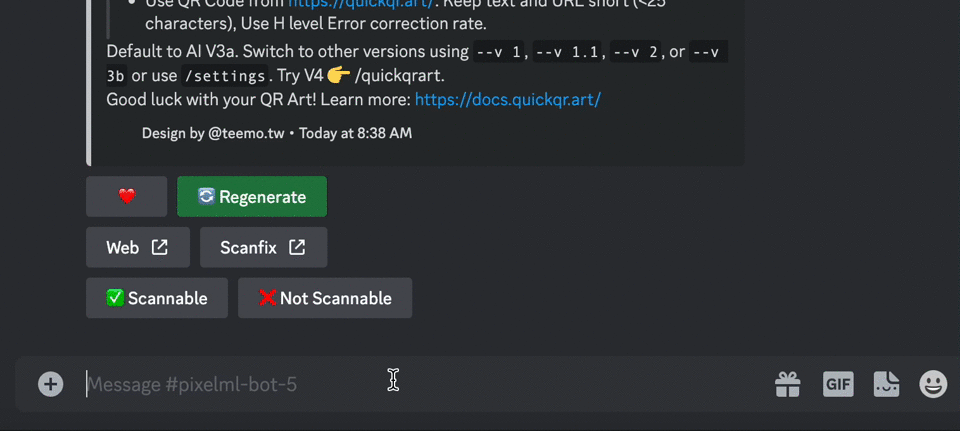Click the red heart reaction button

(x=126, y=197)
